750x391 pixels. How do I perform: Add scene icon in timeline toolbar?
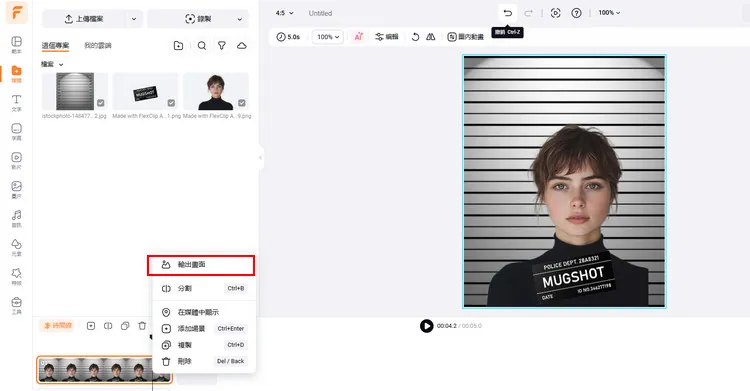[x=91, y=326]
